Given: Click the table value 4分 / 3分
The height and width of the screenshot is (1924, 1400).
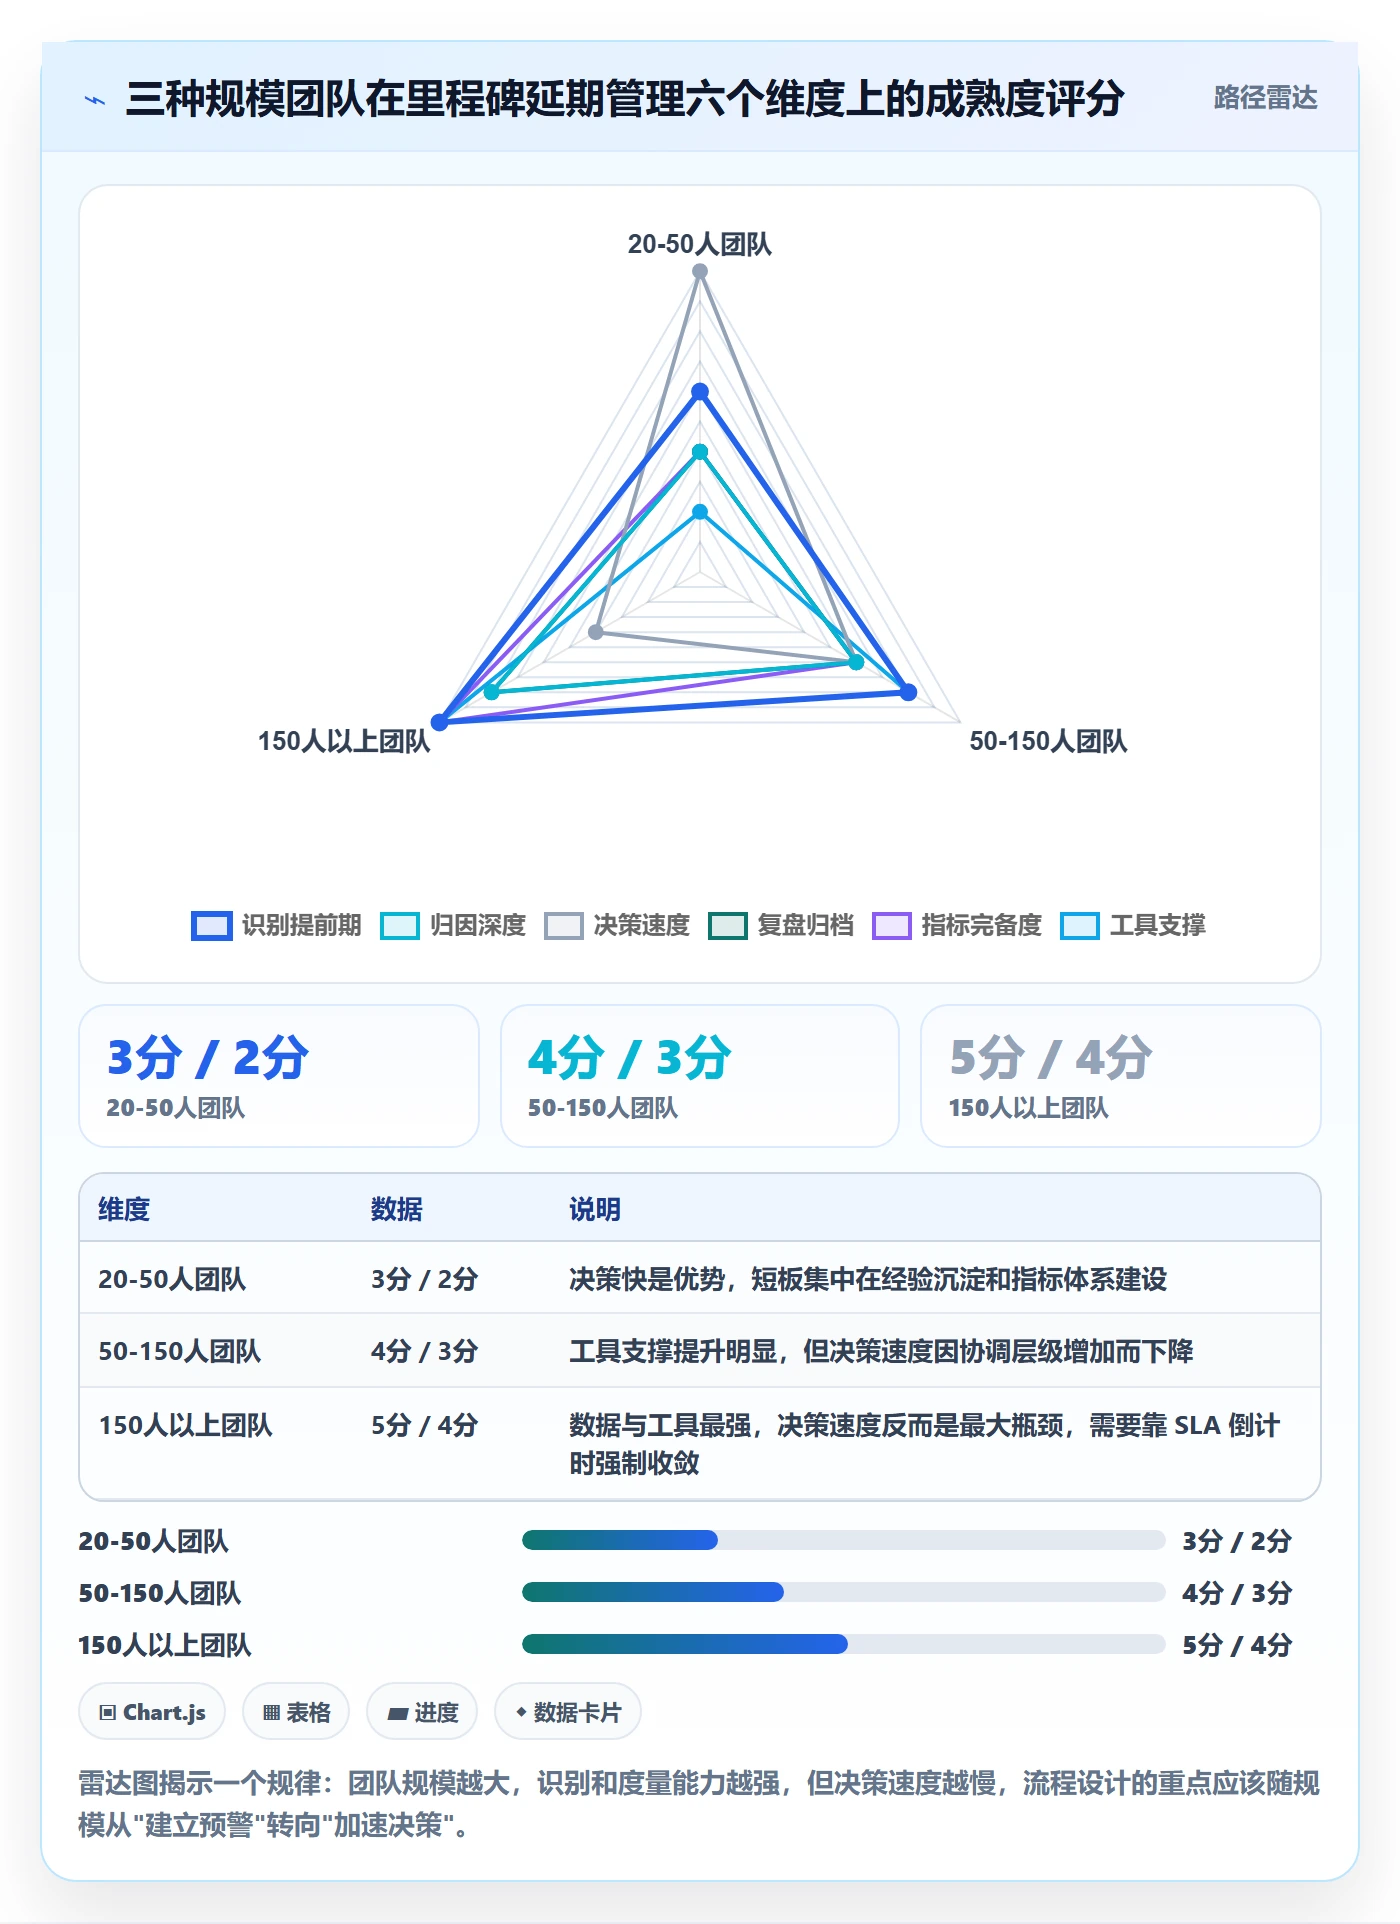Looking at the screenshot, I should (x=425, y=1351).
